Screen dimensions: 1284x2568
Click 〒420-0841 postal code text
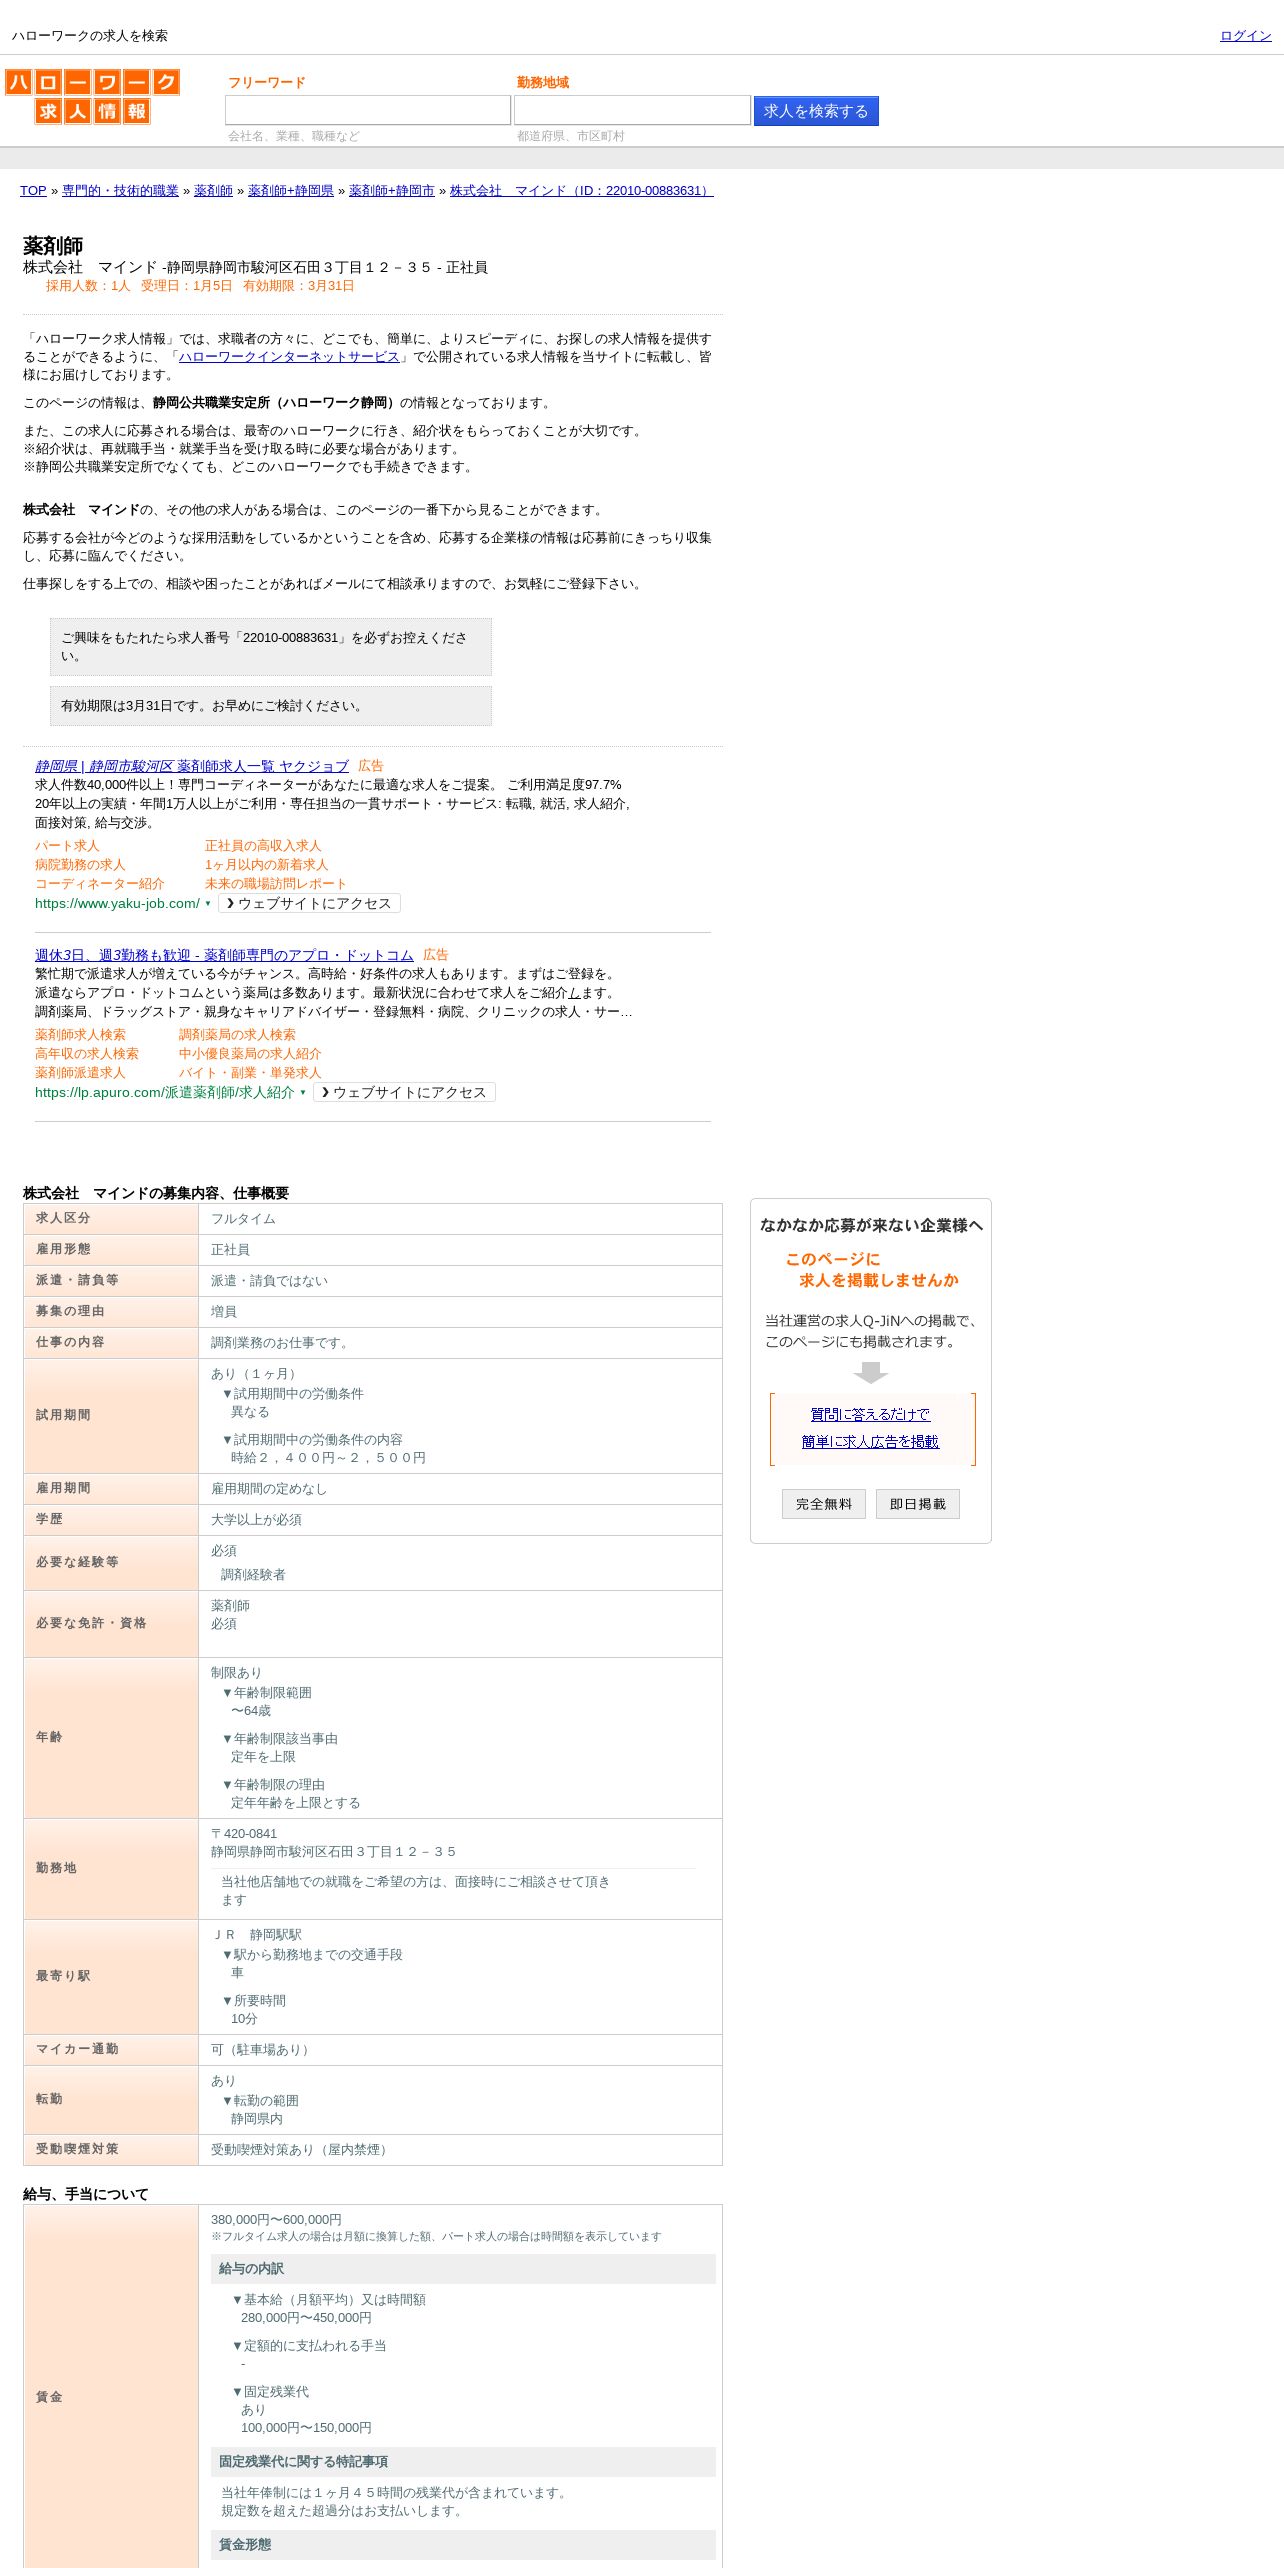pyautogui.click(x=244, y=1834)
